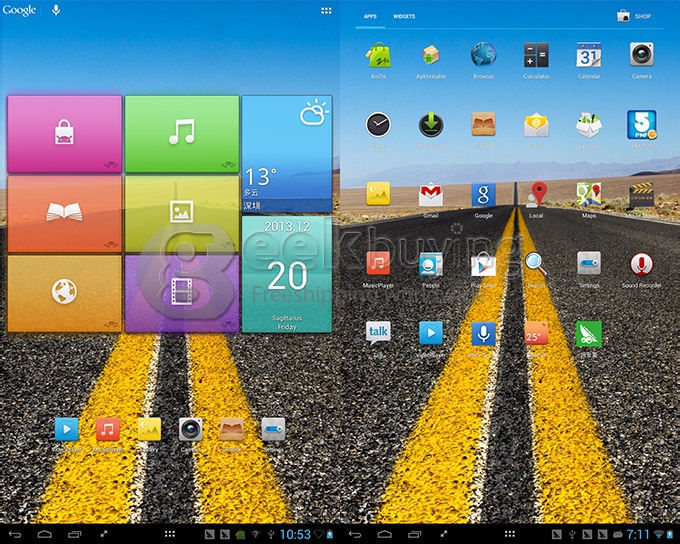Open Gmail from the app drawer
The height and width of the screenshot is (544, 680).
coord(431,195)
